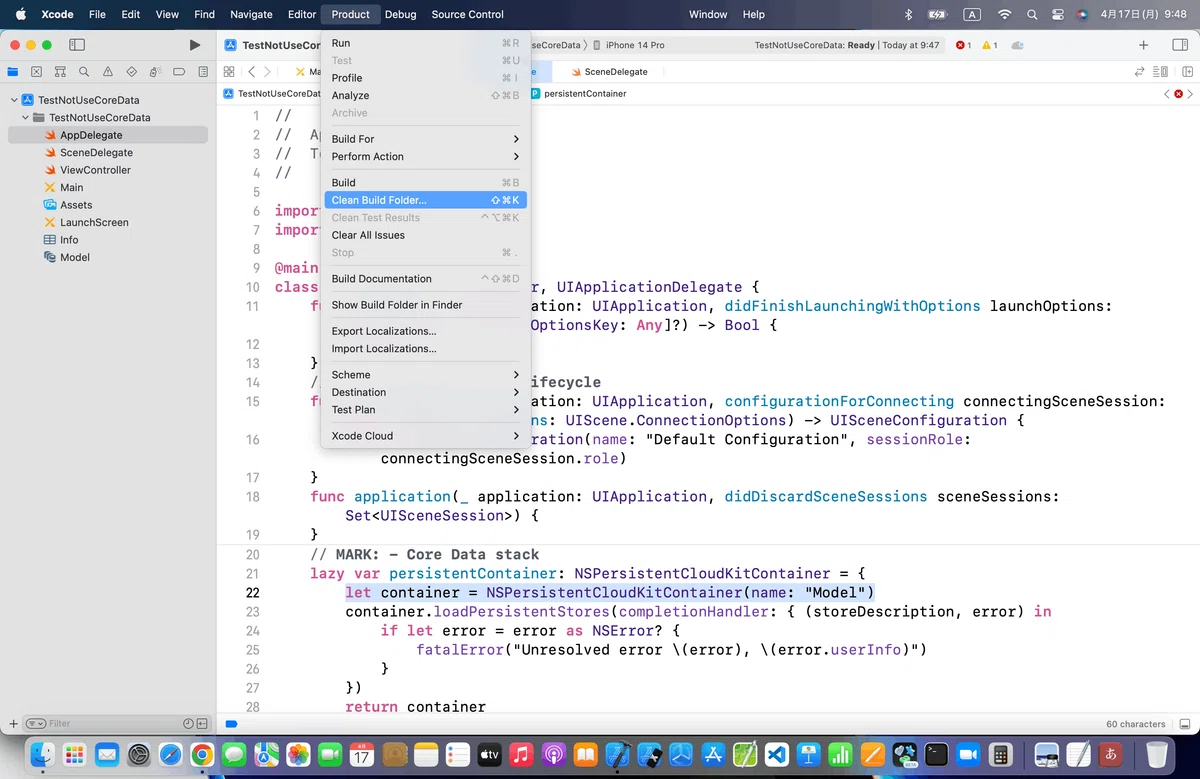Select AppDelegate in the navigator
1200x779 pixels.
tap(108, 135)
